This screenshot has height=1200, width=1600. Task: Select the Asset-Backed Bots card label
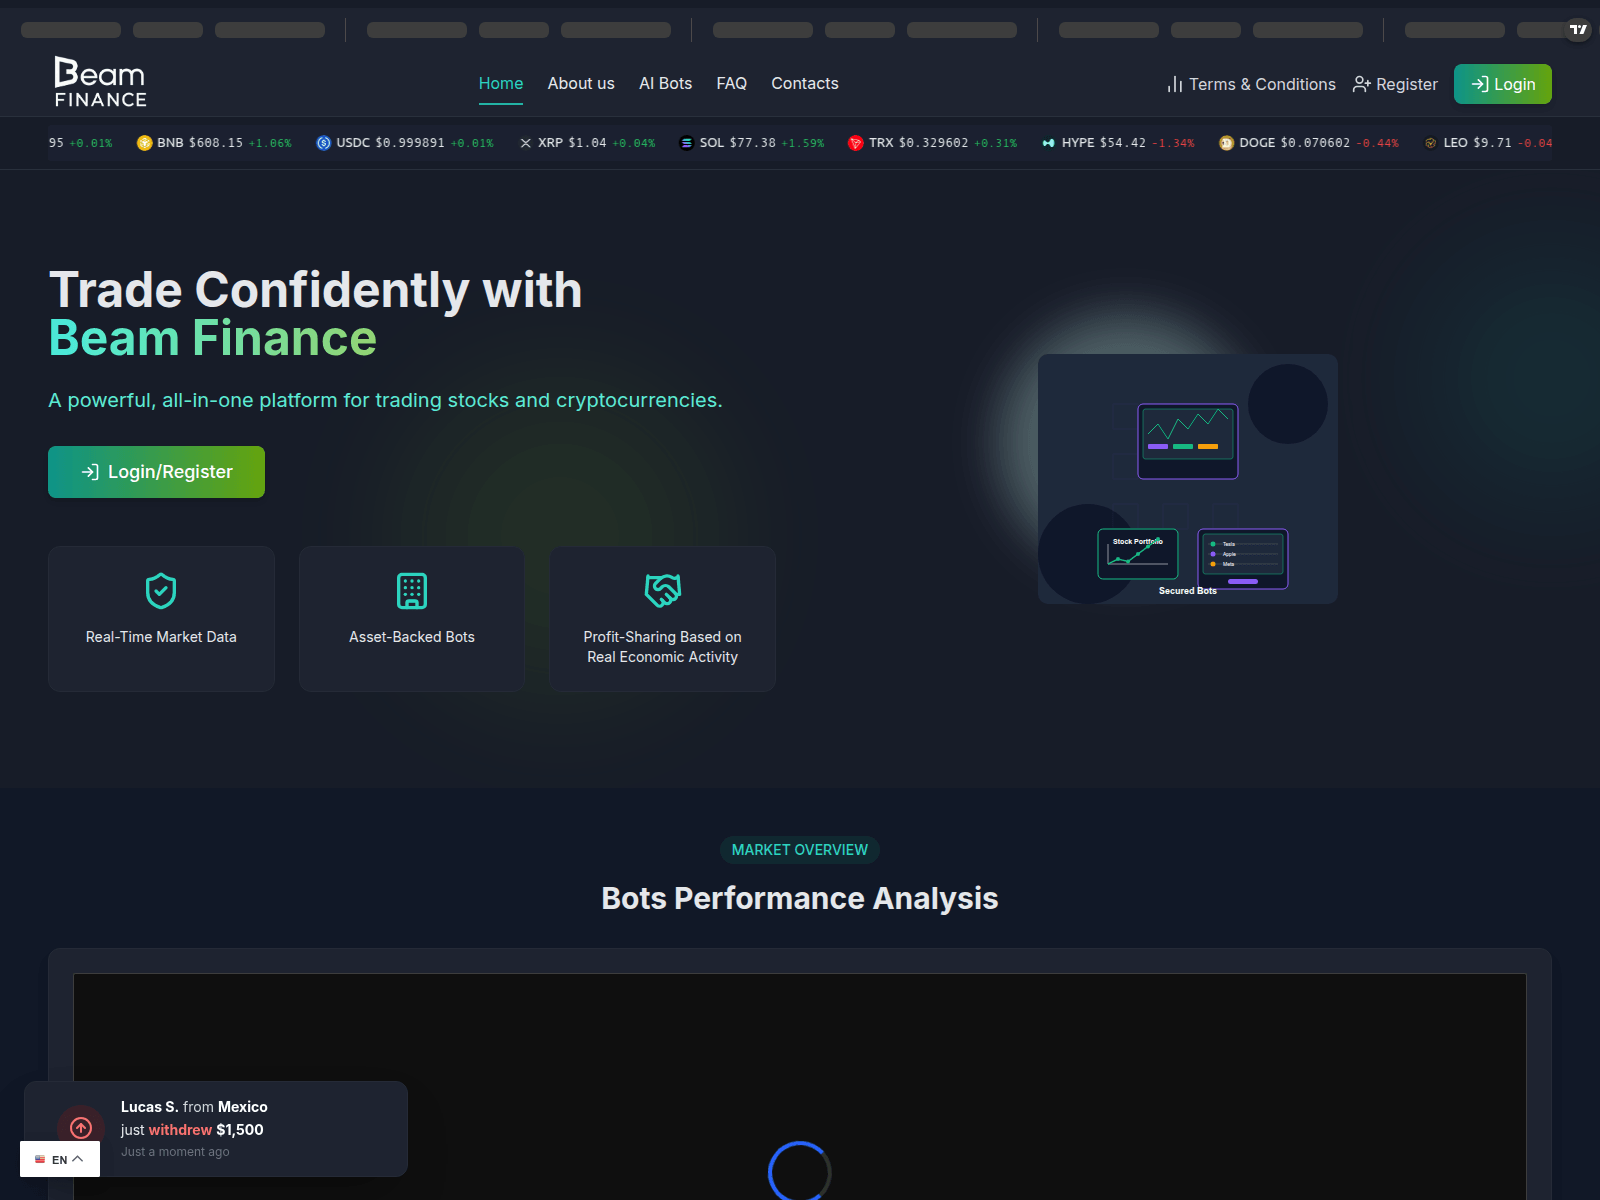(x=412, y=637)
